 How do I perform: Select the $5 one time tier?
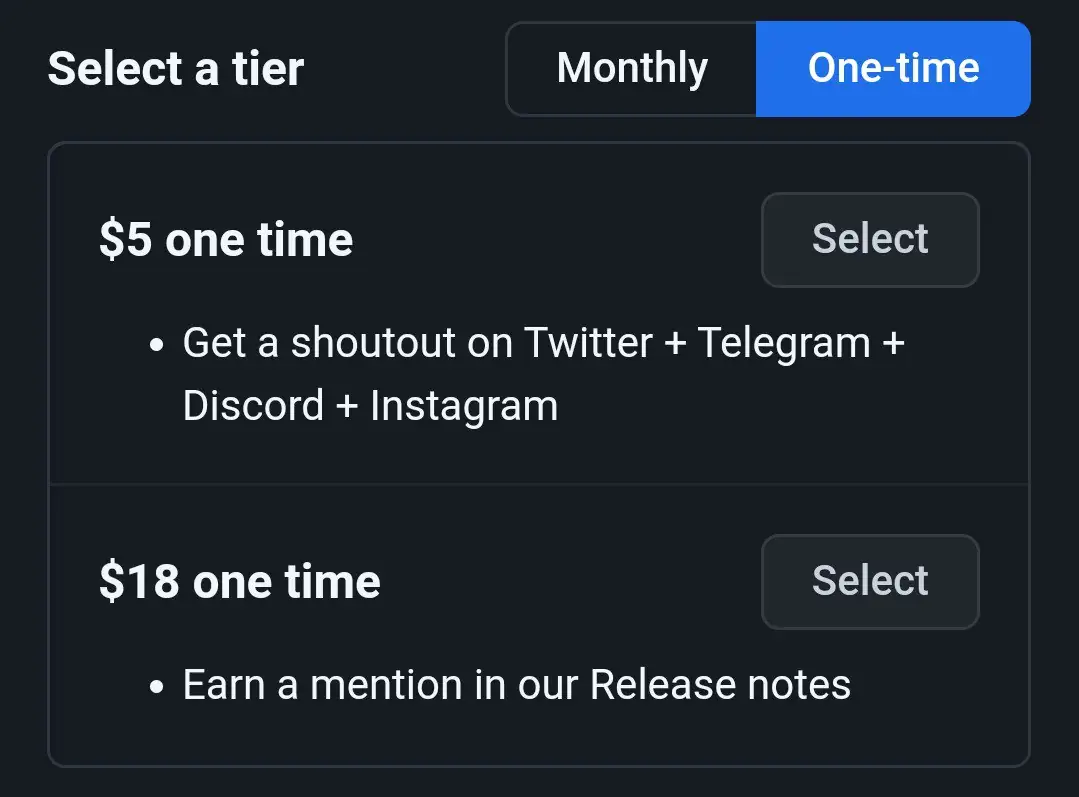(x=870, y=240)
